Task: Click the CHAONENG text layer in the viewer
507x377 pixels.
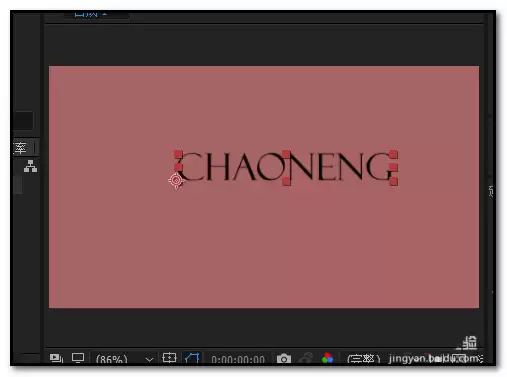Action: tap(287, 166)
